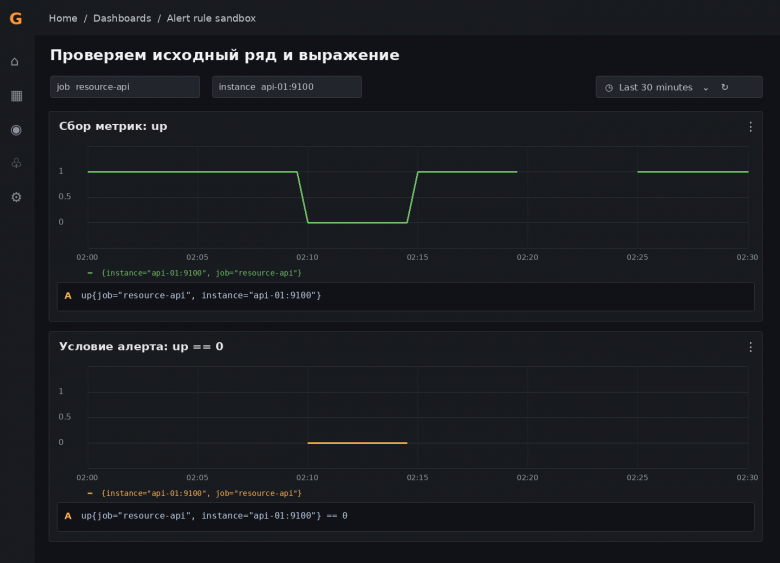Image resolution: width=780 pixels, height=563 pixels.
Task: Click the orange segment on alert graph
Action: coord(357,443)
